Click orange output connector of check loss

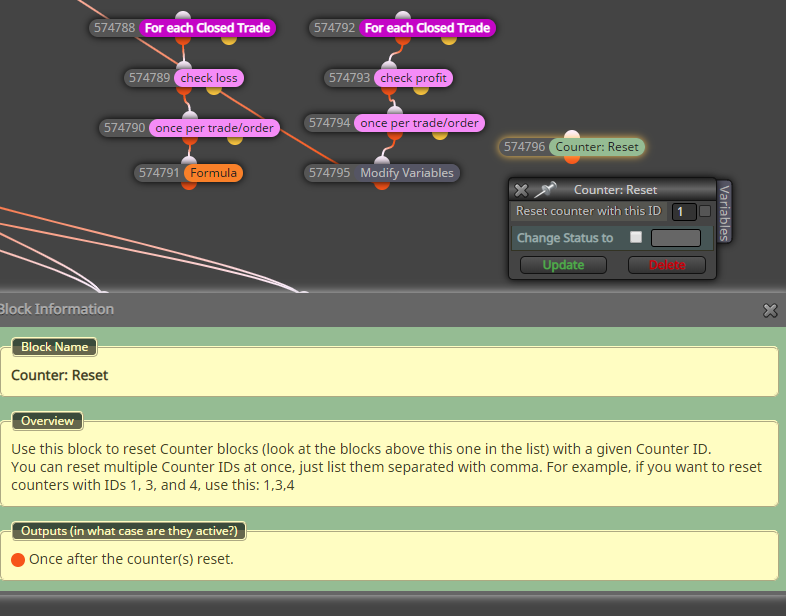pyautogui.click(x=184, y=91)
